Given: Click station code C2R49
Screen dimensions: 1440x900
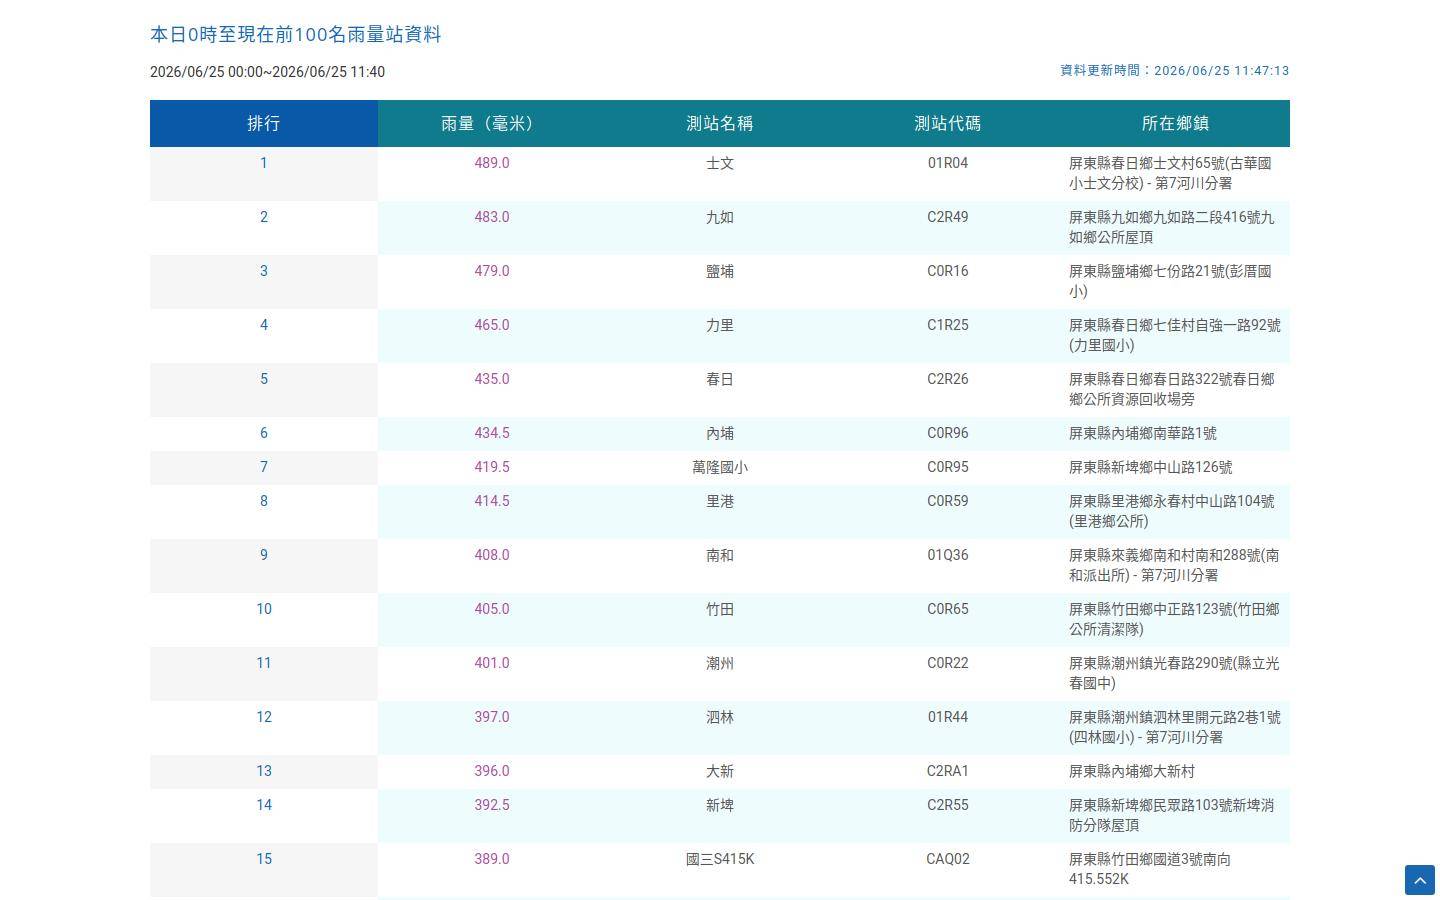Looking at the screenshot, I should point(948,217).
